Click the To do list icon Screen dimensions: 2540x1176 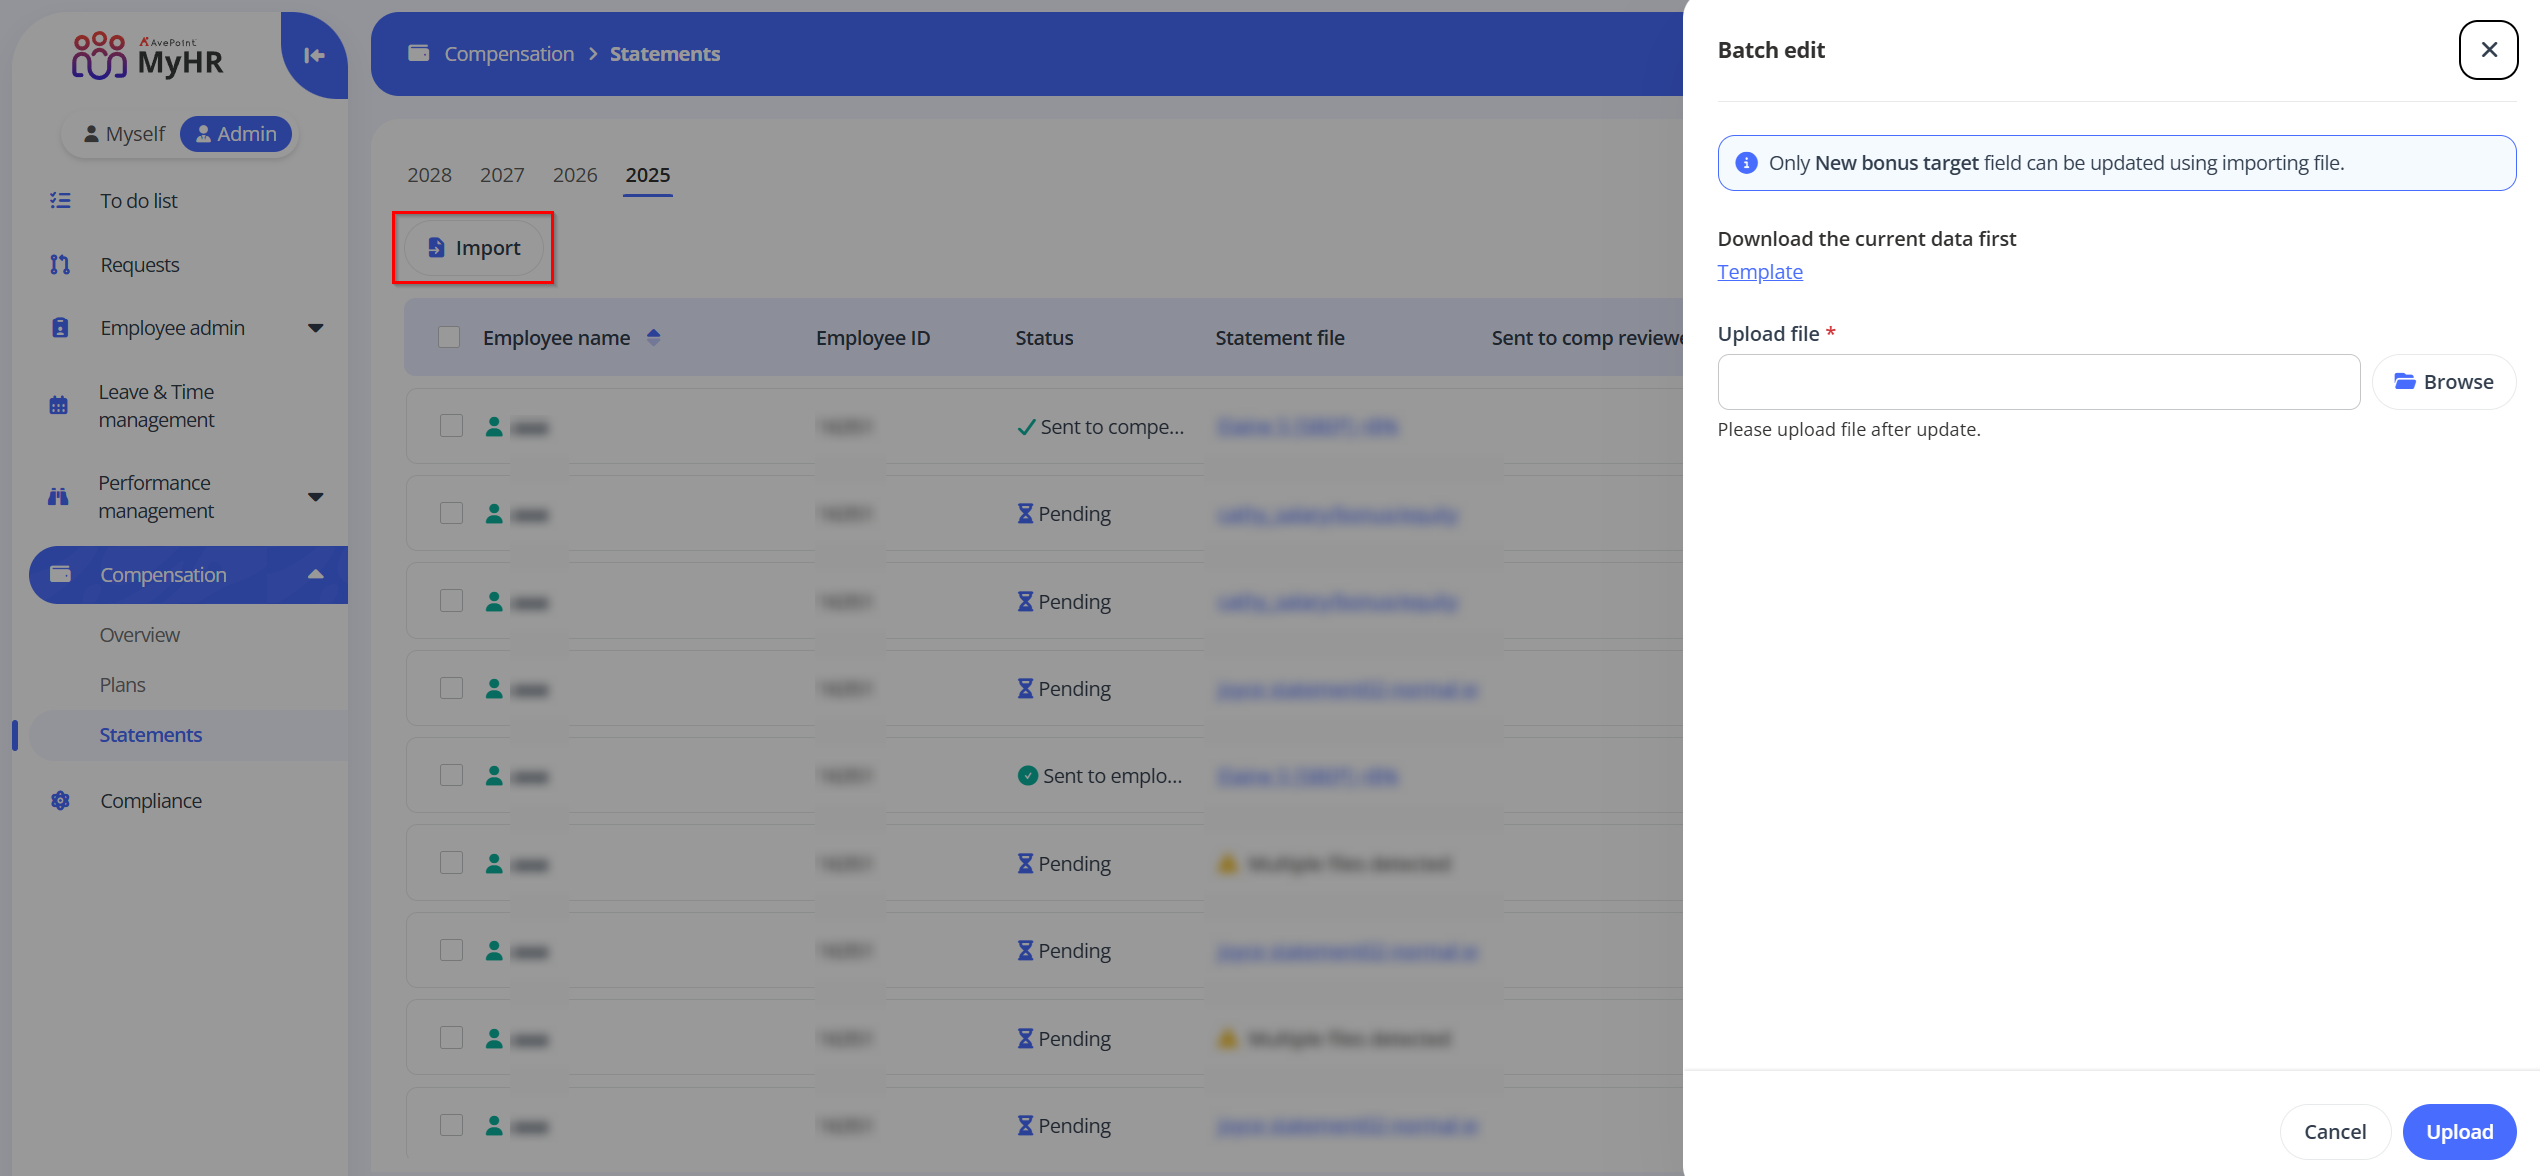tap(60, 201)
